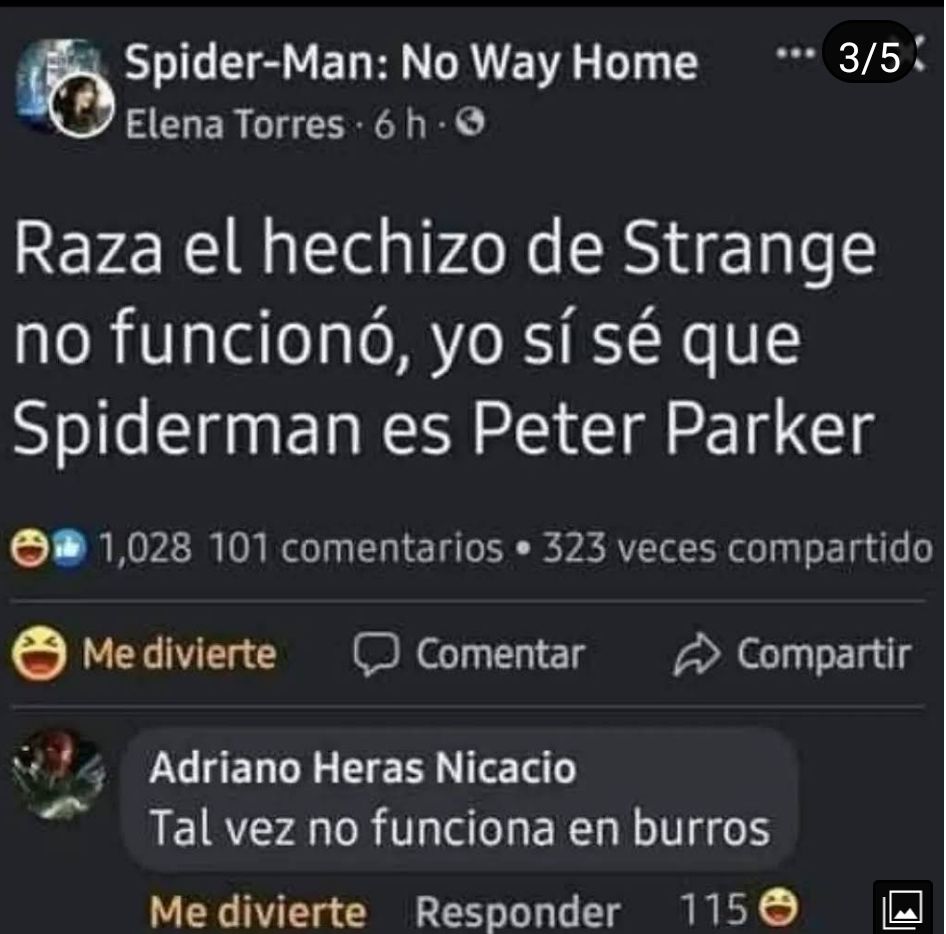Screen dimensions: 946x934
Task: Open the image gallery icon at bottom corner
Action: pos(902,909)
